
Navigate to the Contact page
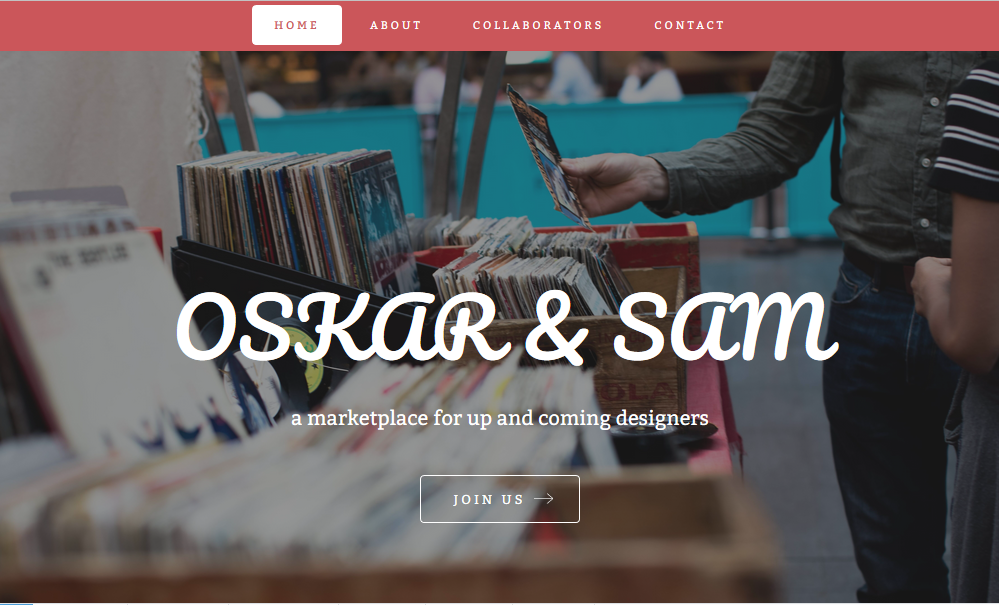[x=689, y=25]
